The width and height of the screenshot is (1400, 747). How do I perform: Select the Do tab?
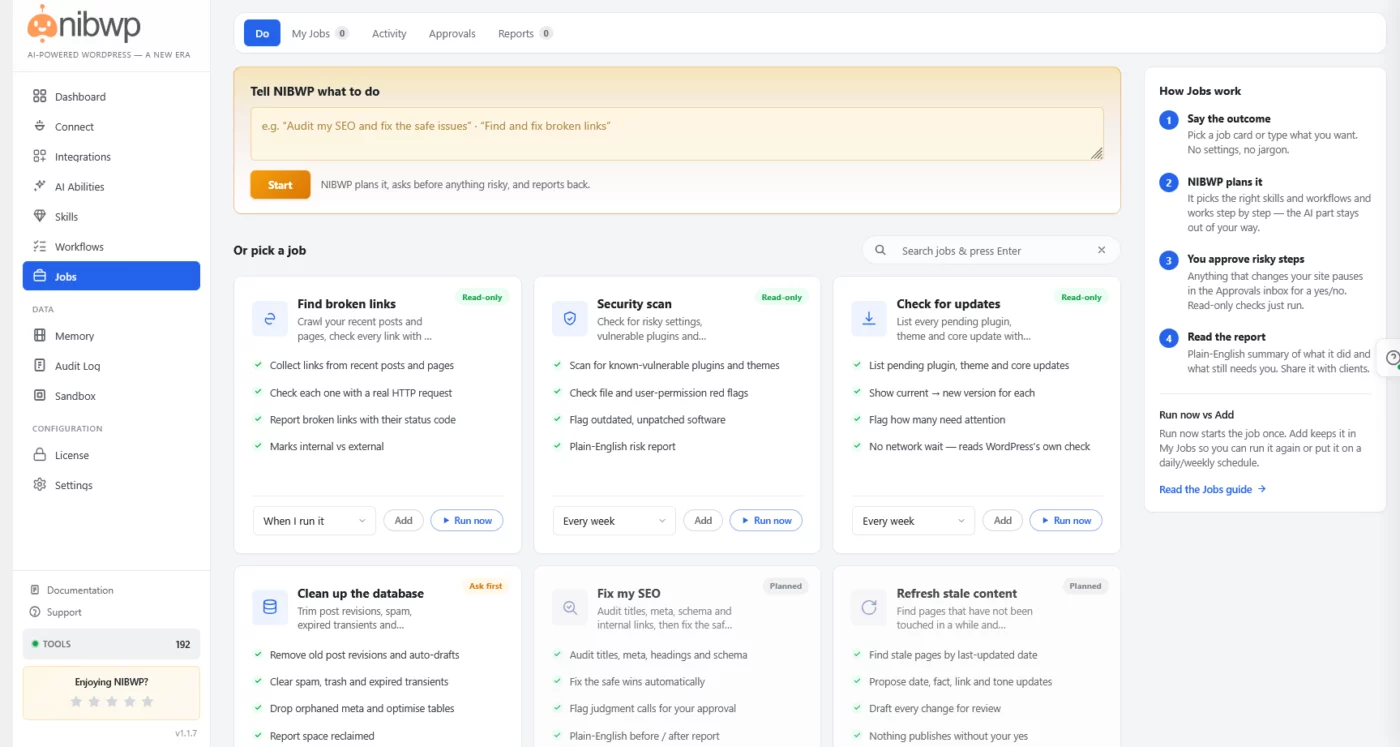click(262, 33)
